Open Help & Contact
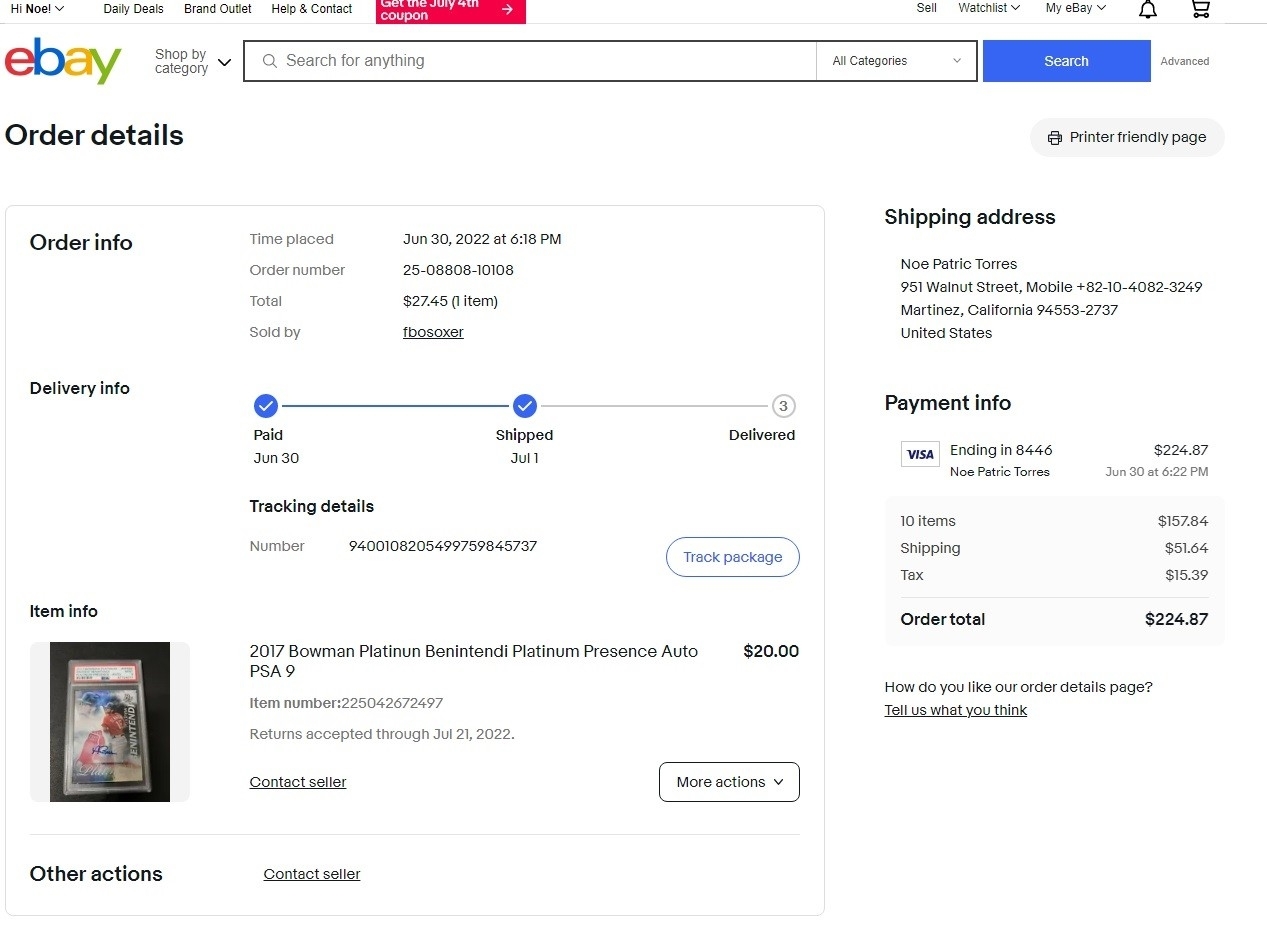This screenshot has width=1267, height=935. click(x=312, y=9)
